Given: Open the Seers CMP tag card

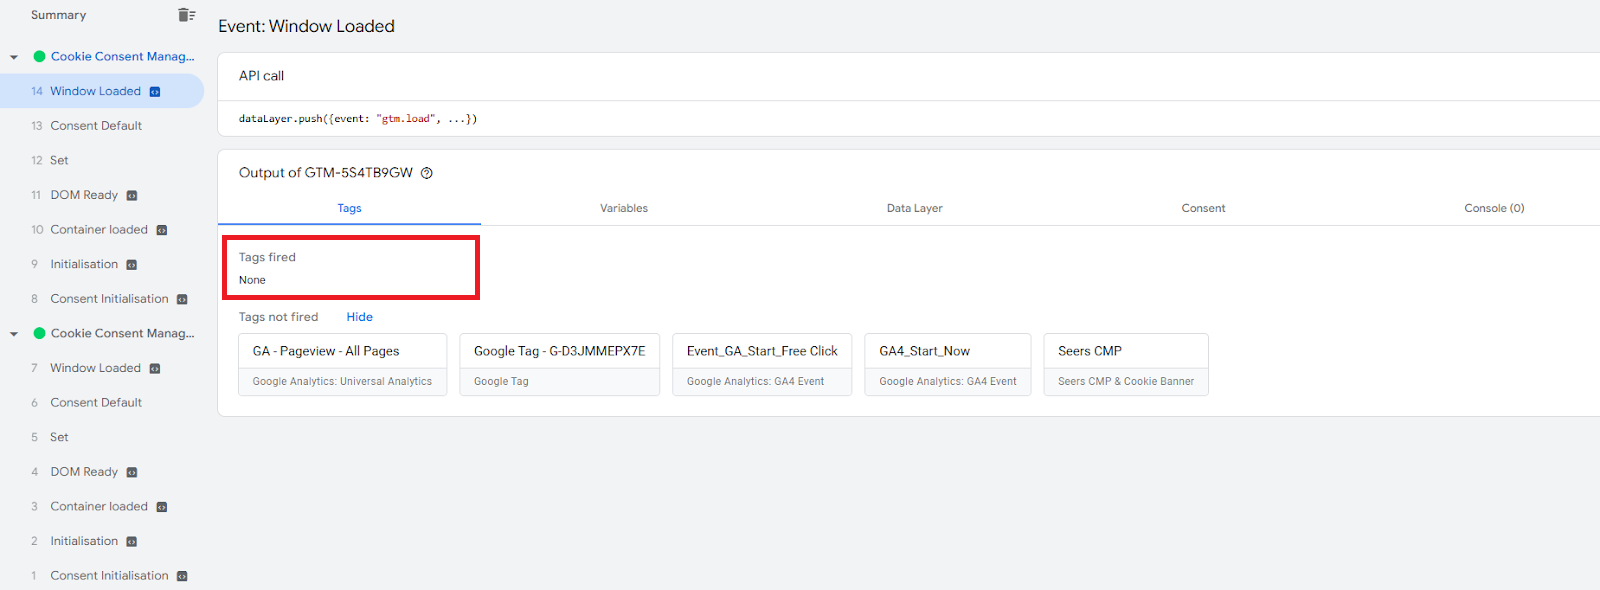Looking at the screenshot, I should pyautogui.click(x=1125, y=364).
